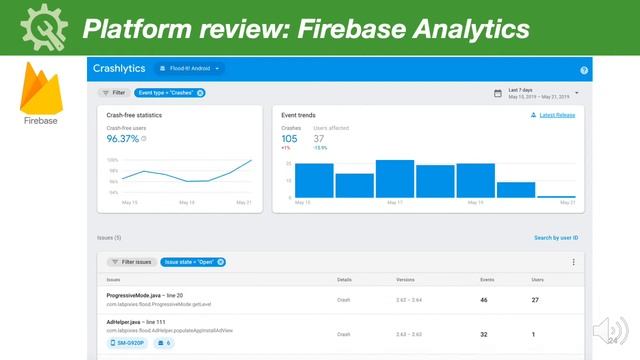
Task: Click the 105 Crashes count
Action: pos(289,139)
